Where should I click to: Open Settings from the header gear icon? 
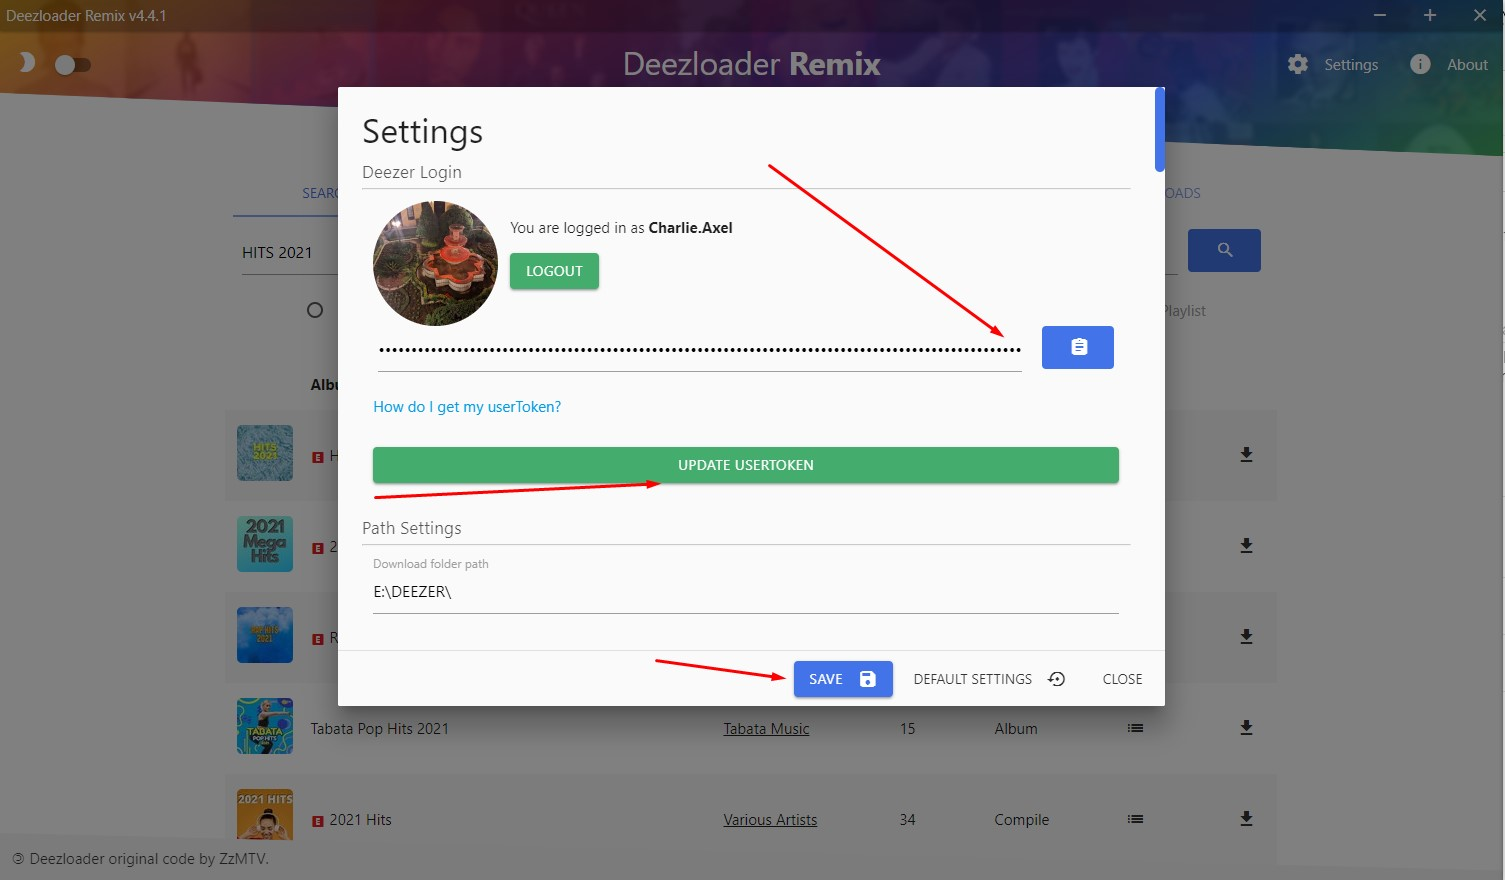click(1298, 64)
